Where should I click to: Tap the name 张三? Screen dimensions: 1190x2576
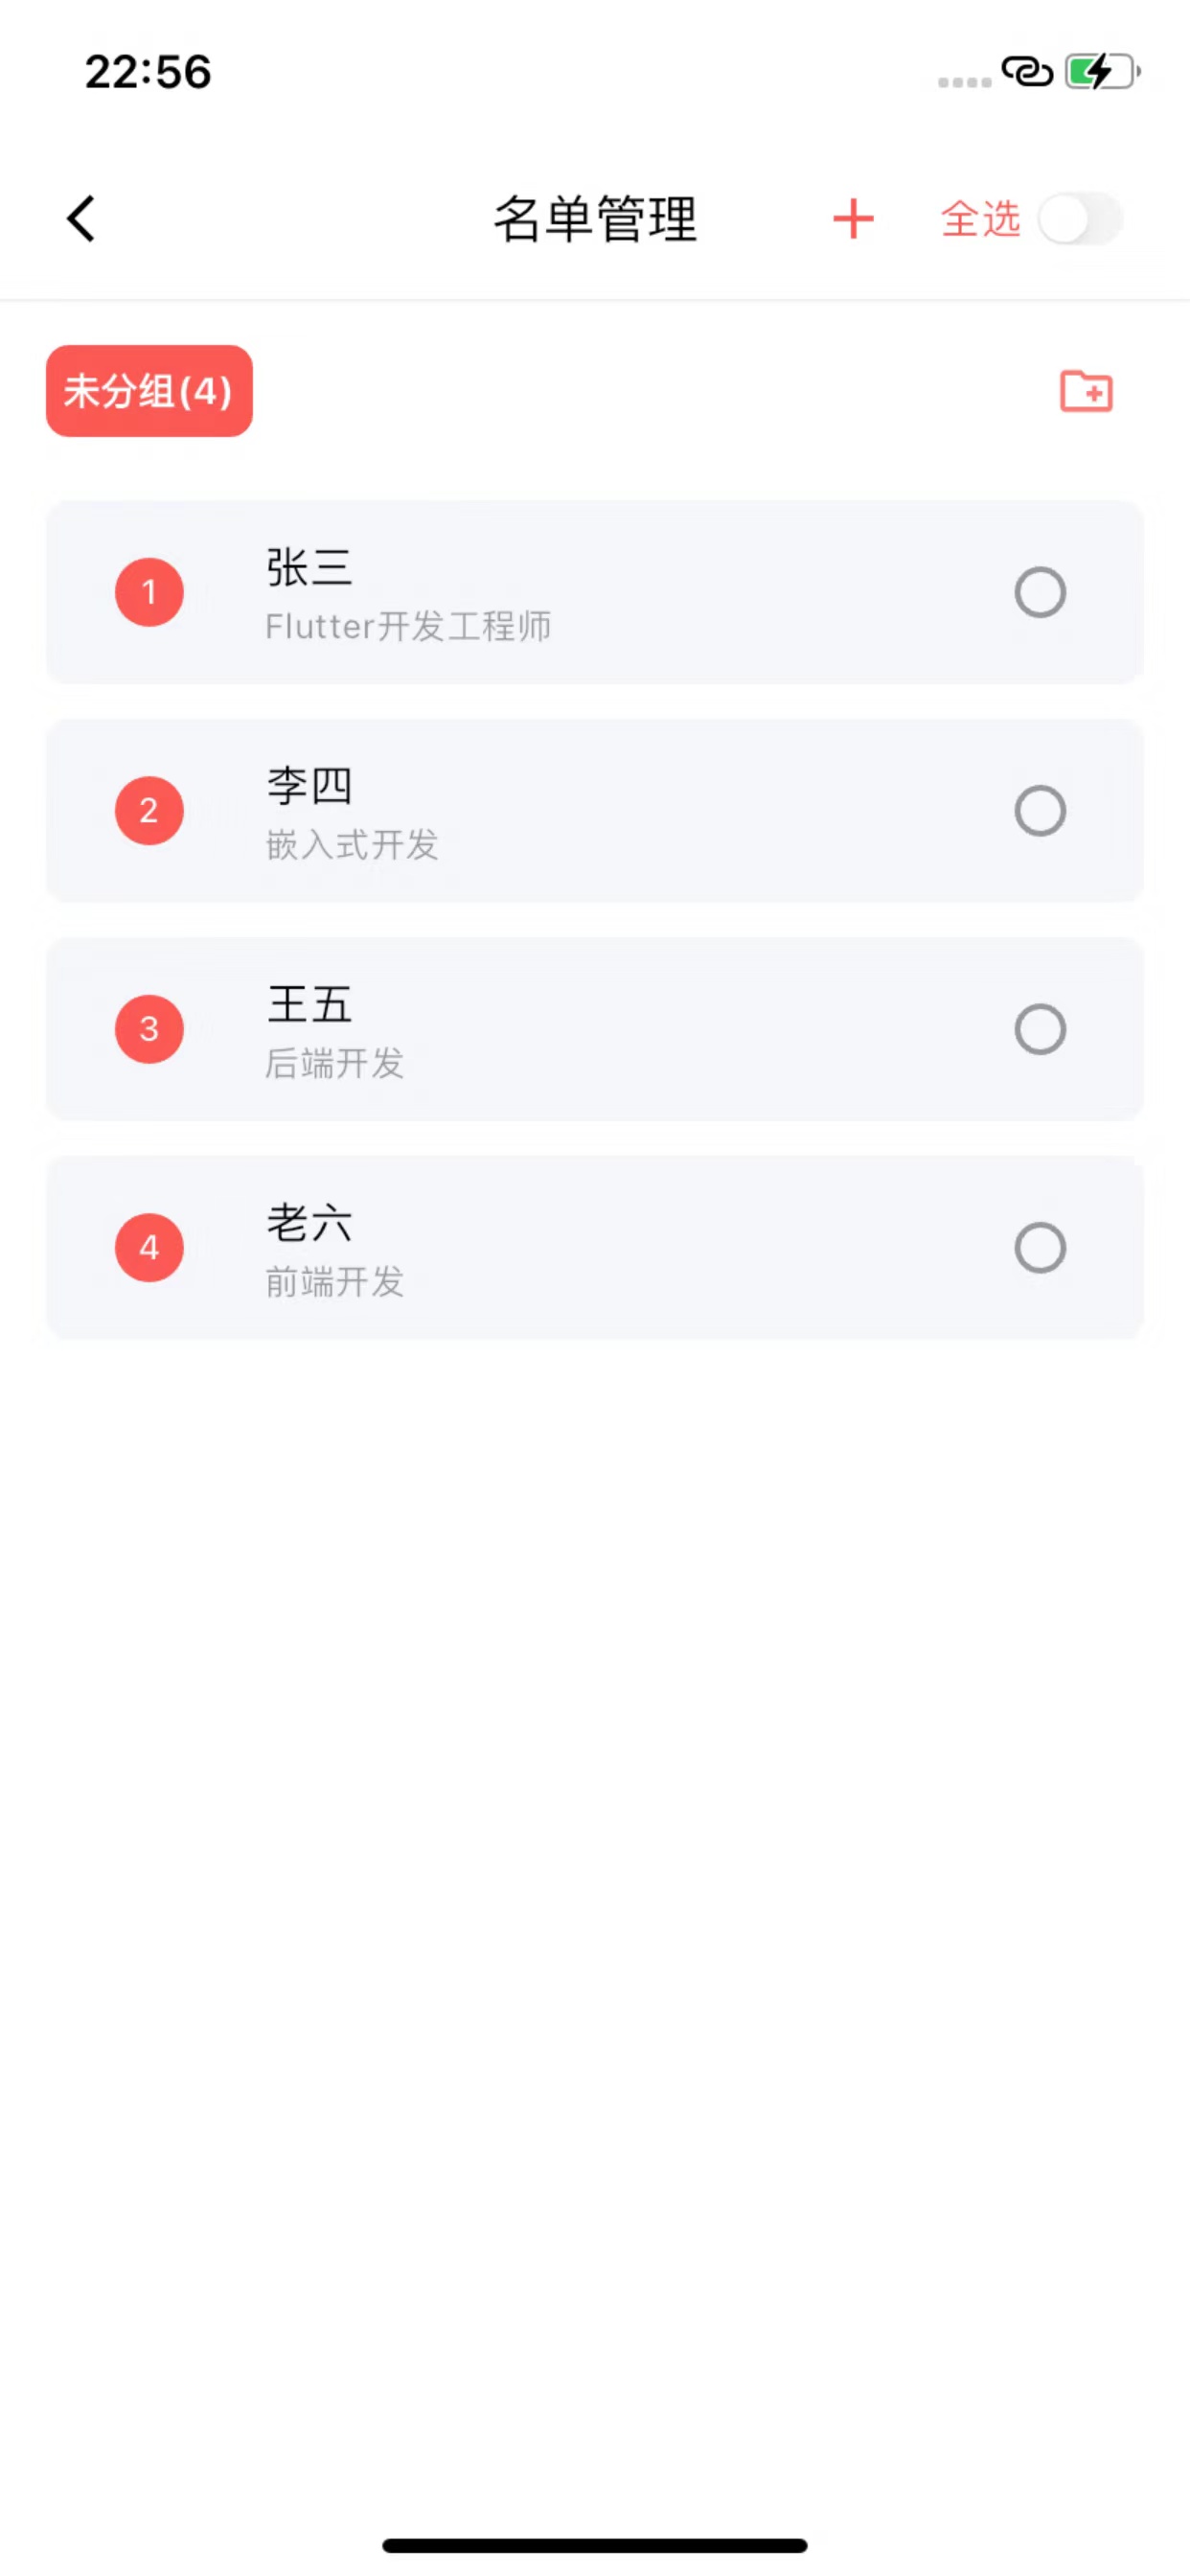(x=309, y=568)
